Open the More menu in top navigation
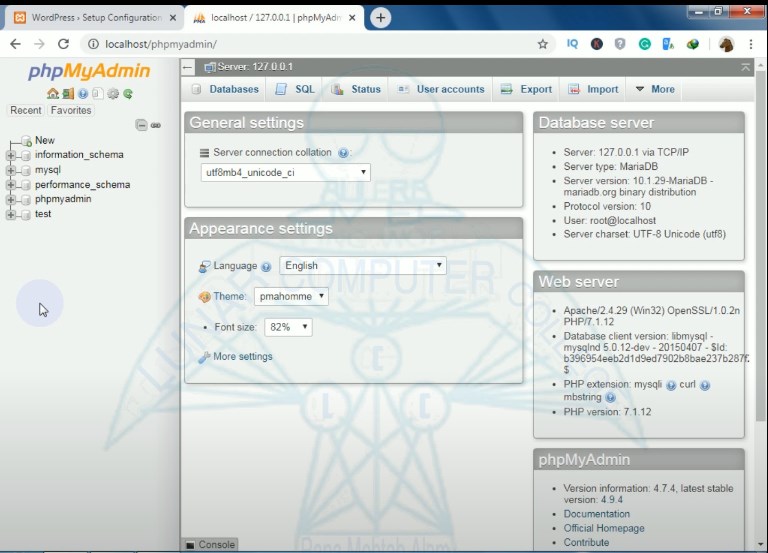 pyautogui.click(x=654, y=89)
